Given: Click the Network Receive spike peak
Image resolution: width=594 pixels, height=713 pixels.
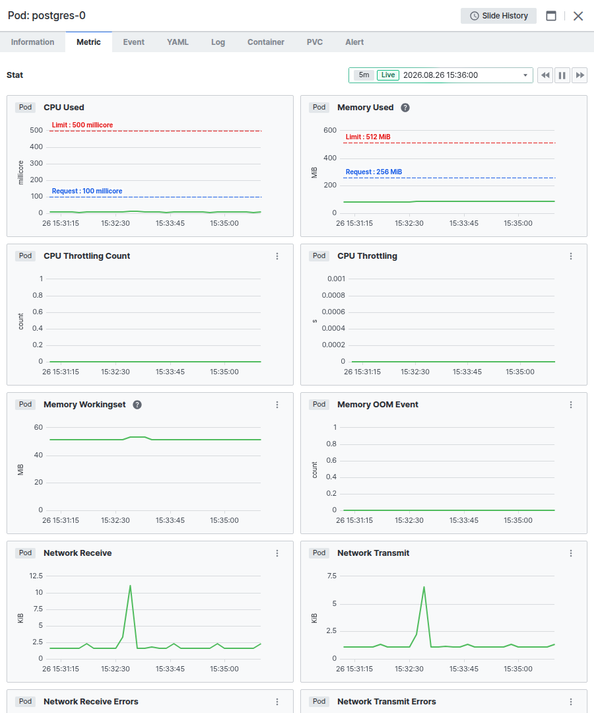Looking at the screenshot, I should coord(130,586).
